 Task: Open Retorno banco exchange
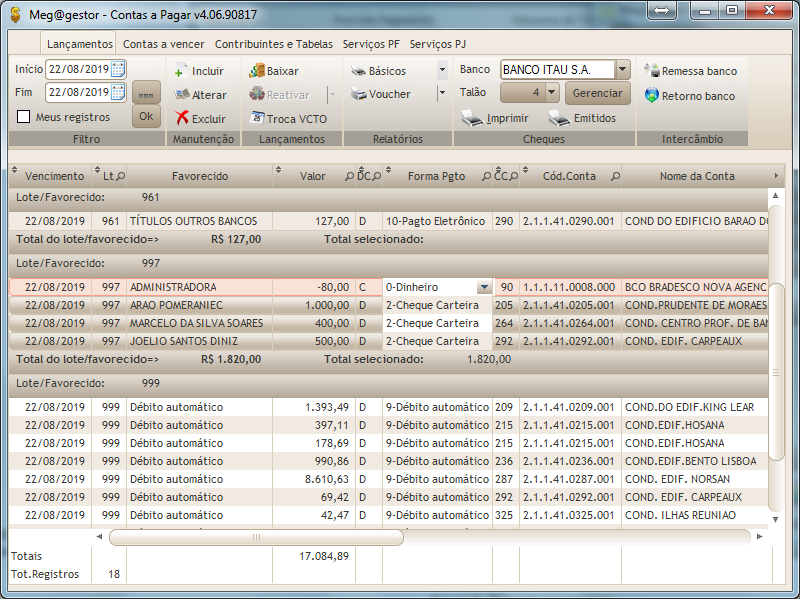point(652,96)
